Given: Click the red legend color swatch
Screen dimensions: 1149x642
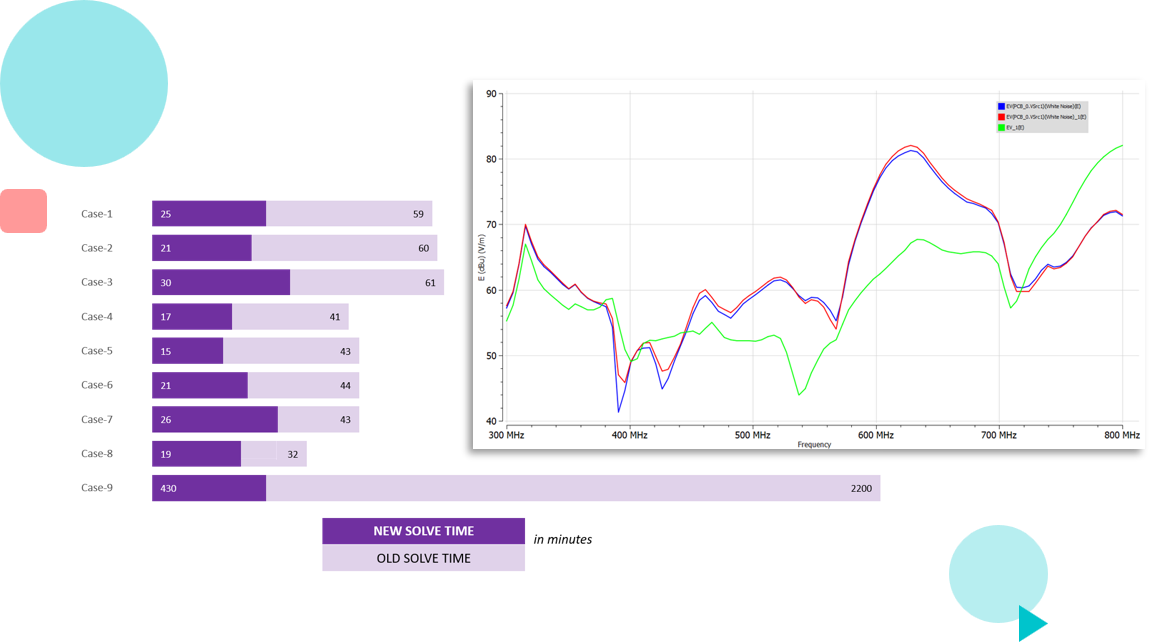Looking at the screenshot, I should pos(1001,117).
